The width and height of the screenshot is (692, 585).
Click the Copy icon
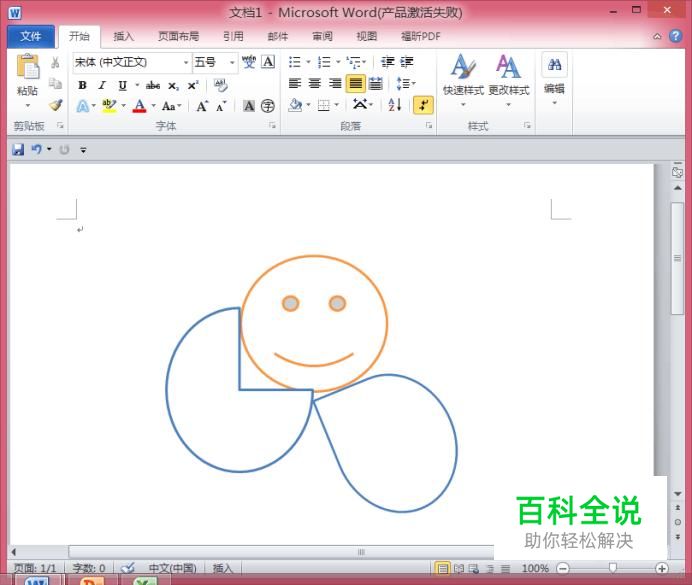[55, 83]
